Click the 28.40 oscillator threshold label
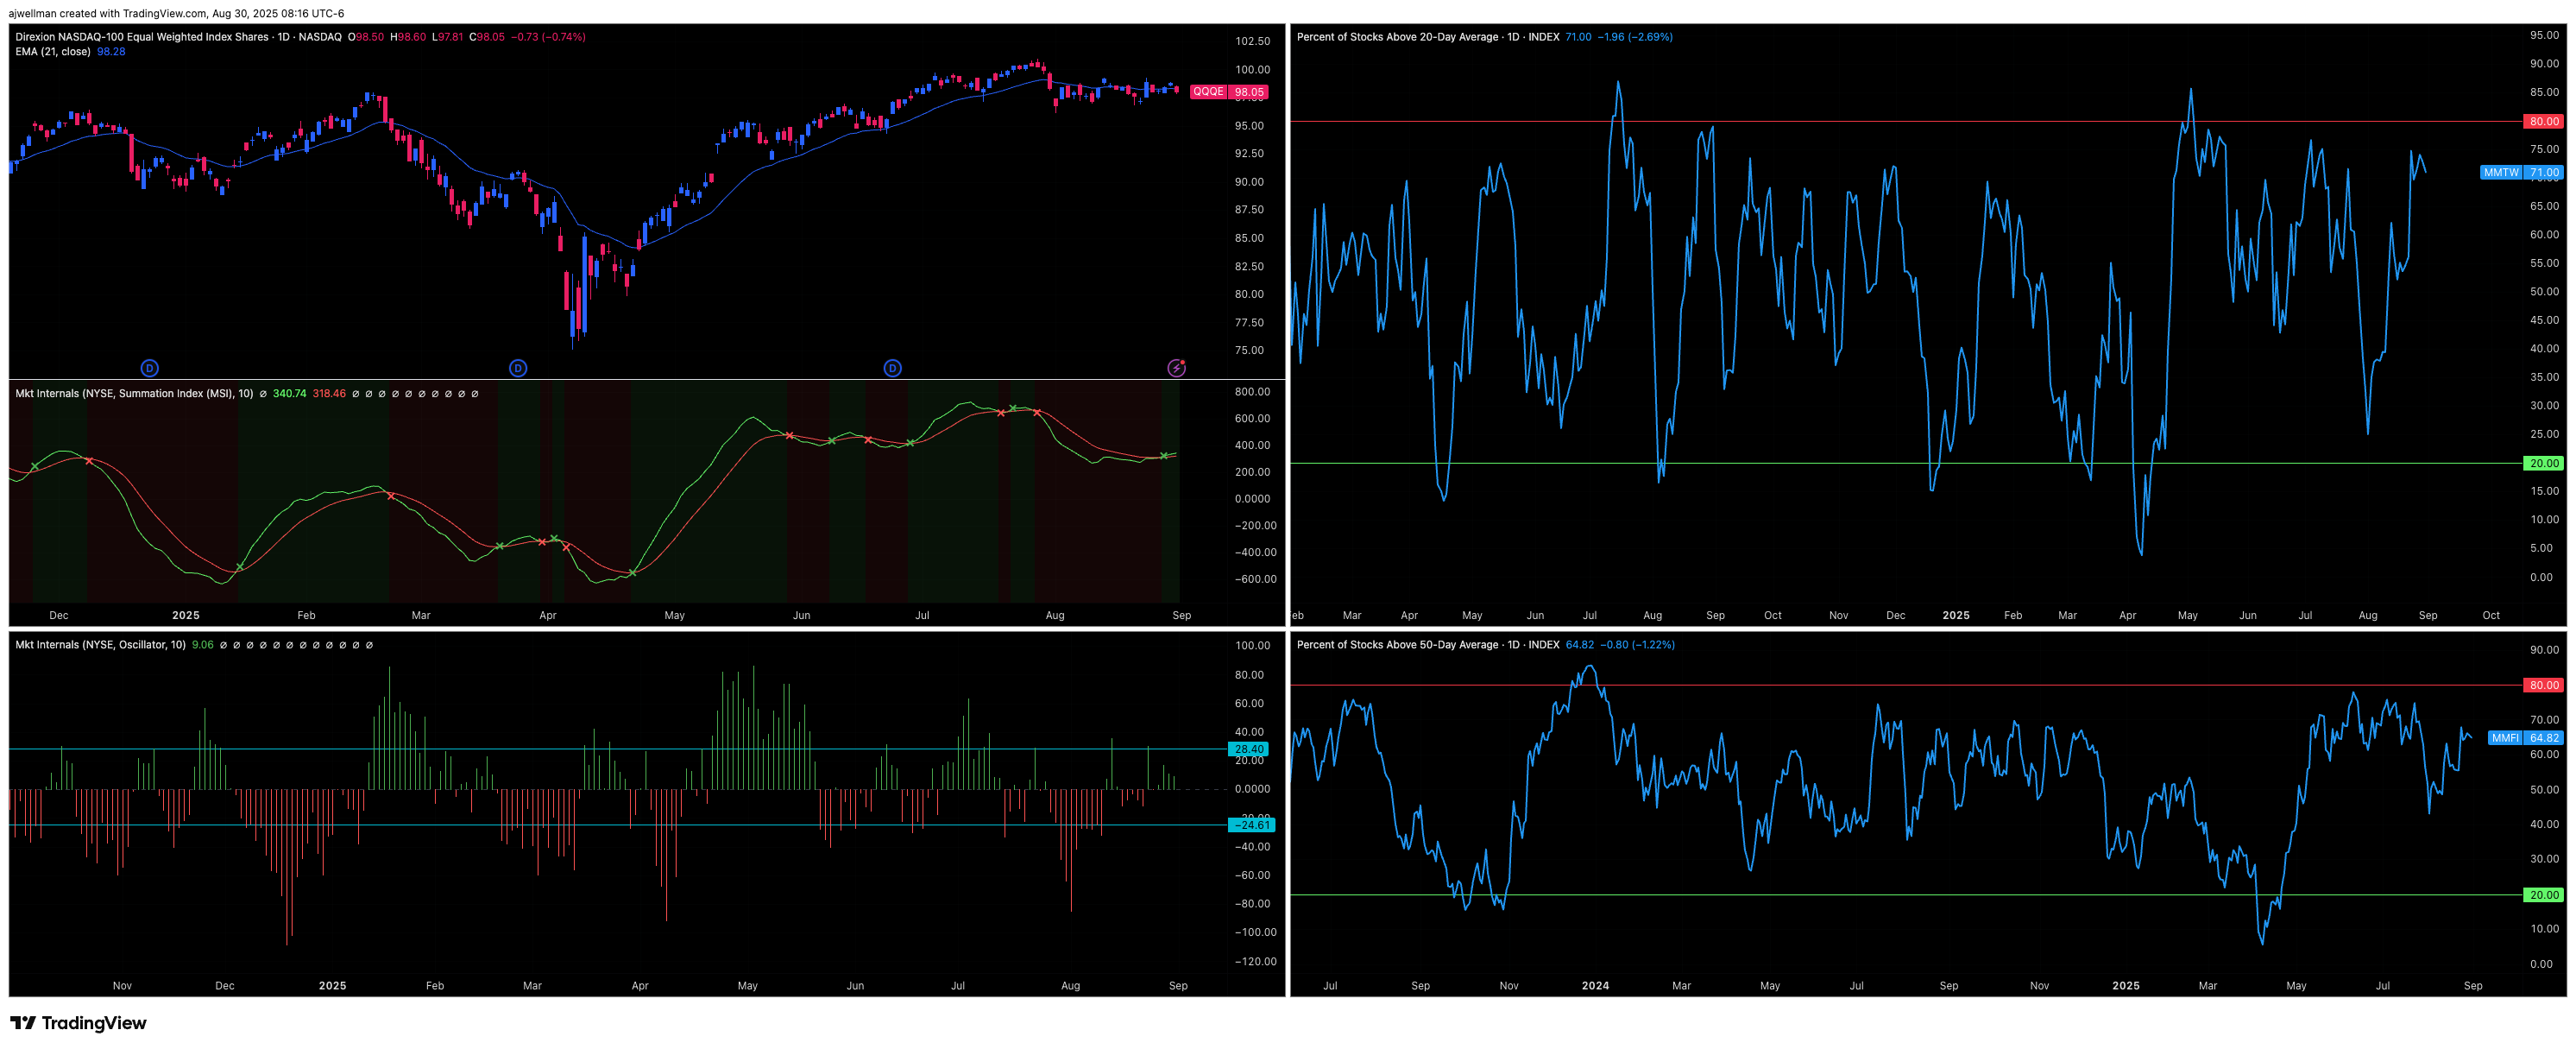Image resolution: width=2576 pixels, height=1049 pixels. coord(1249,749)
